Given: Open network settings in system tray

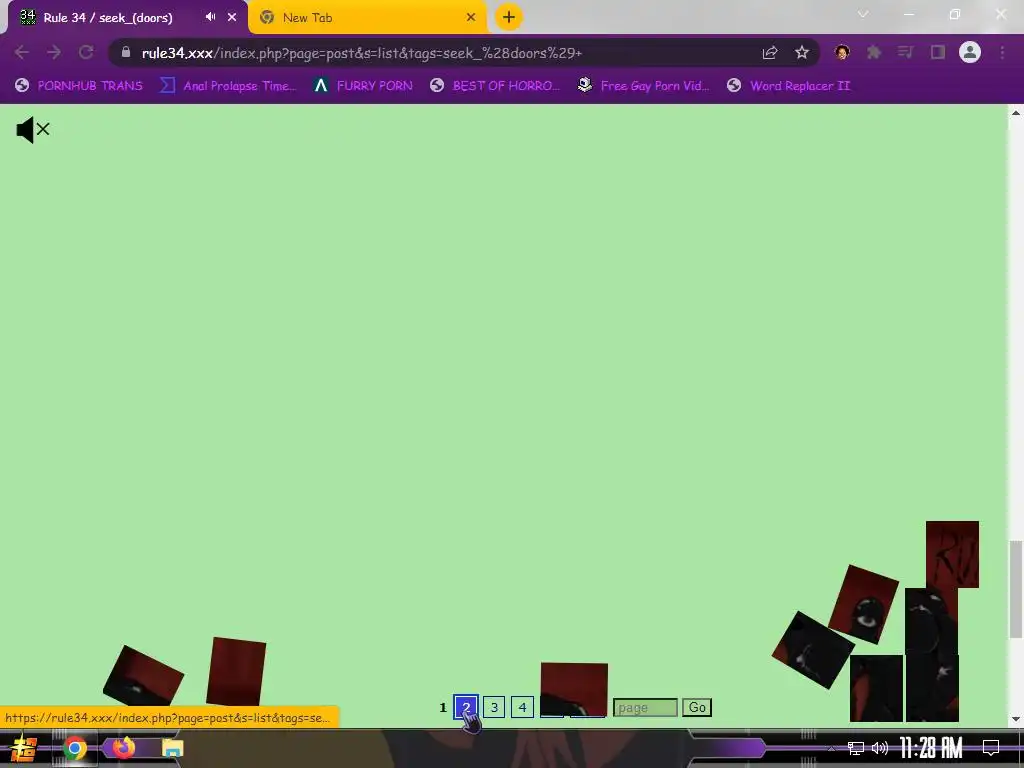Looking at the screenshot, I should (856, 748).
